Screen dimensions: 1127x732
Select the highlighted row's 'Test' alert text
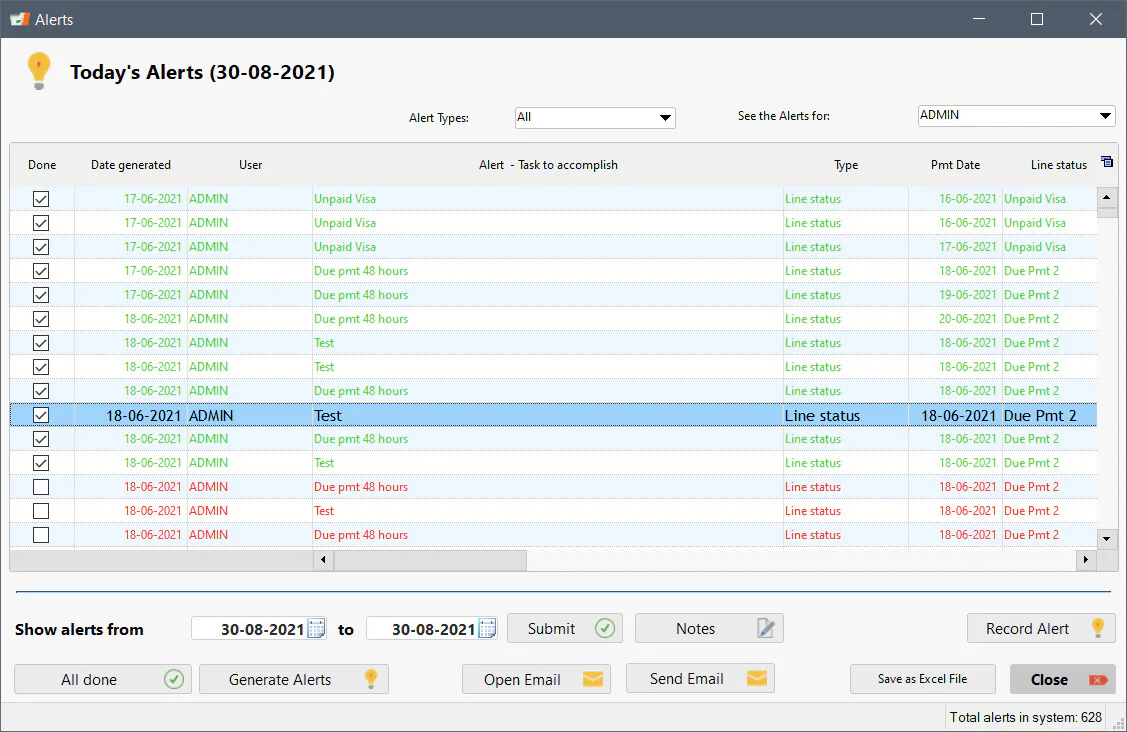click(x=328, y=416)
